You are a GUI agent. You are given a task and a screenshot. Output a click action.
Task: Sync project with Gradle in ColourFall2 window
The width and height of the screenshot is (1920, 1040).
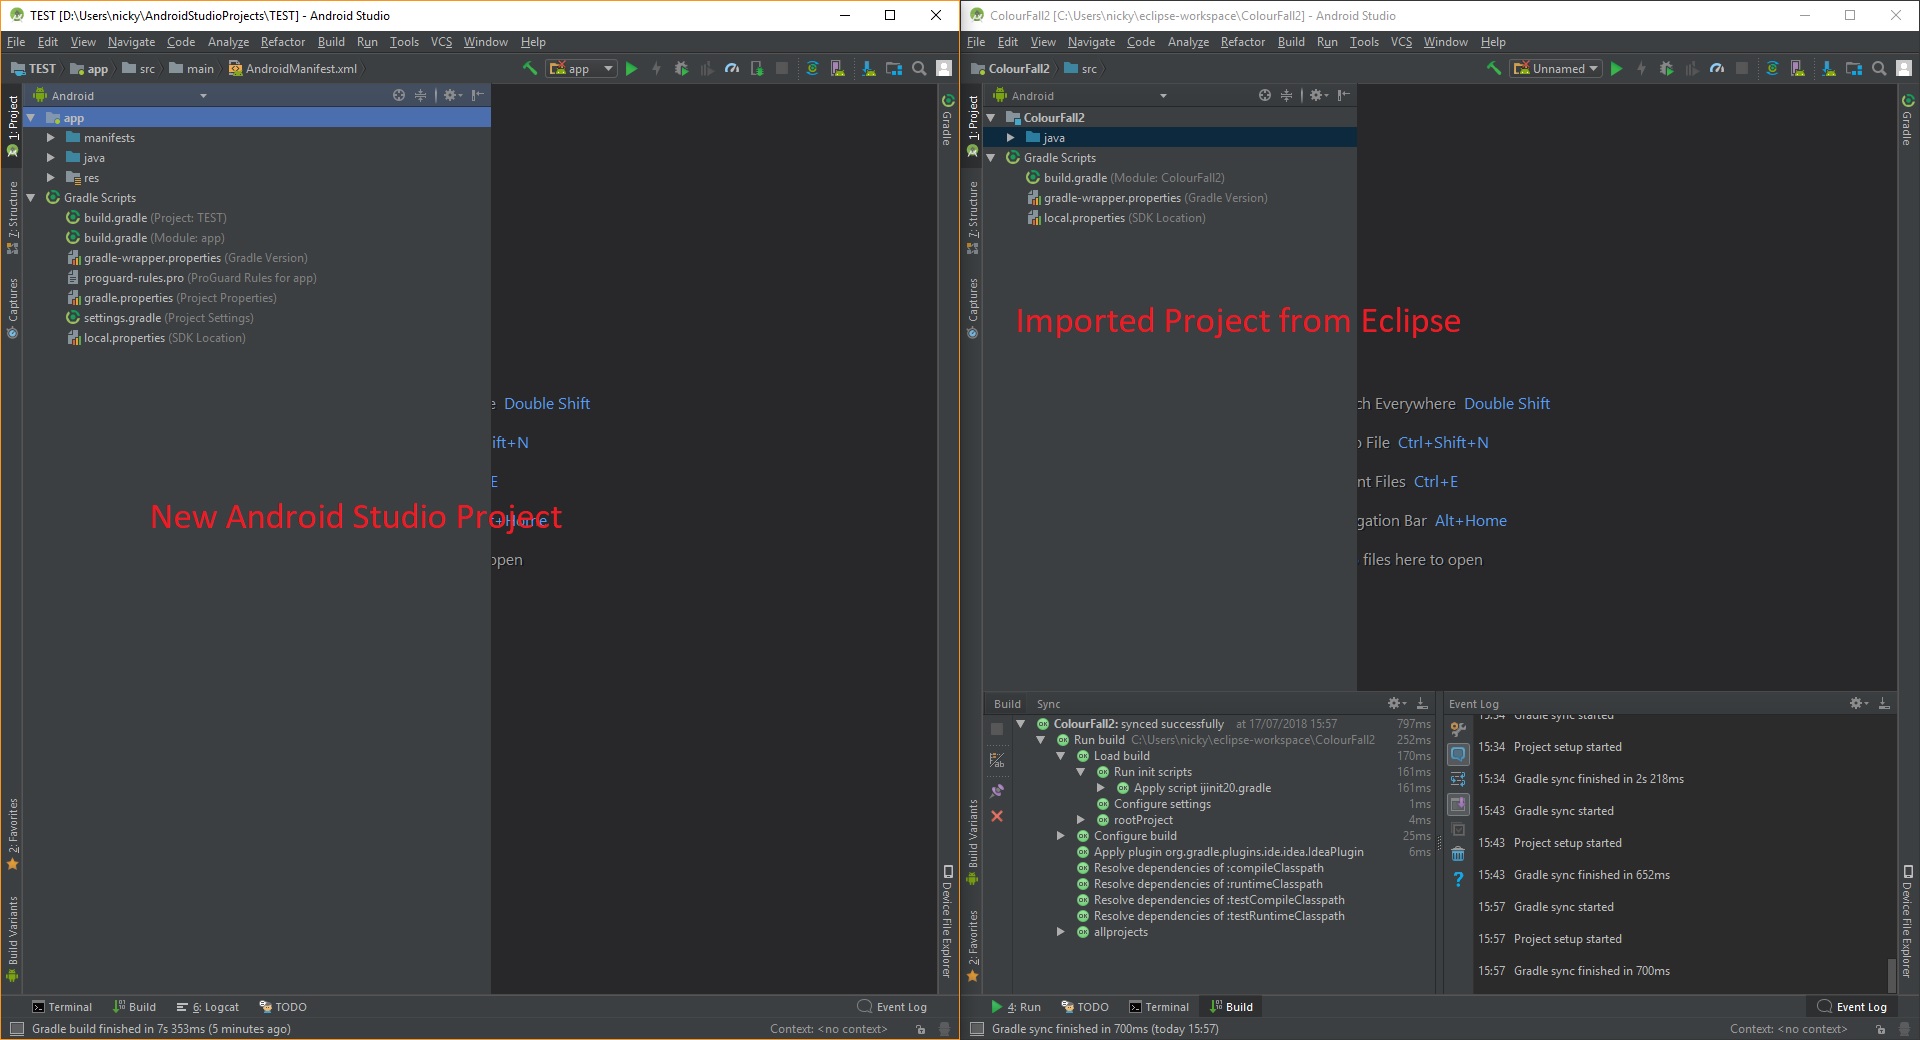tap(1772, 68)
